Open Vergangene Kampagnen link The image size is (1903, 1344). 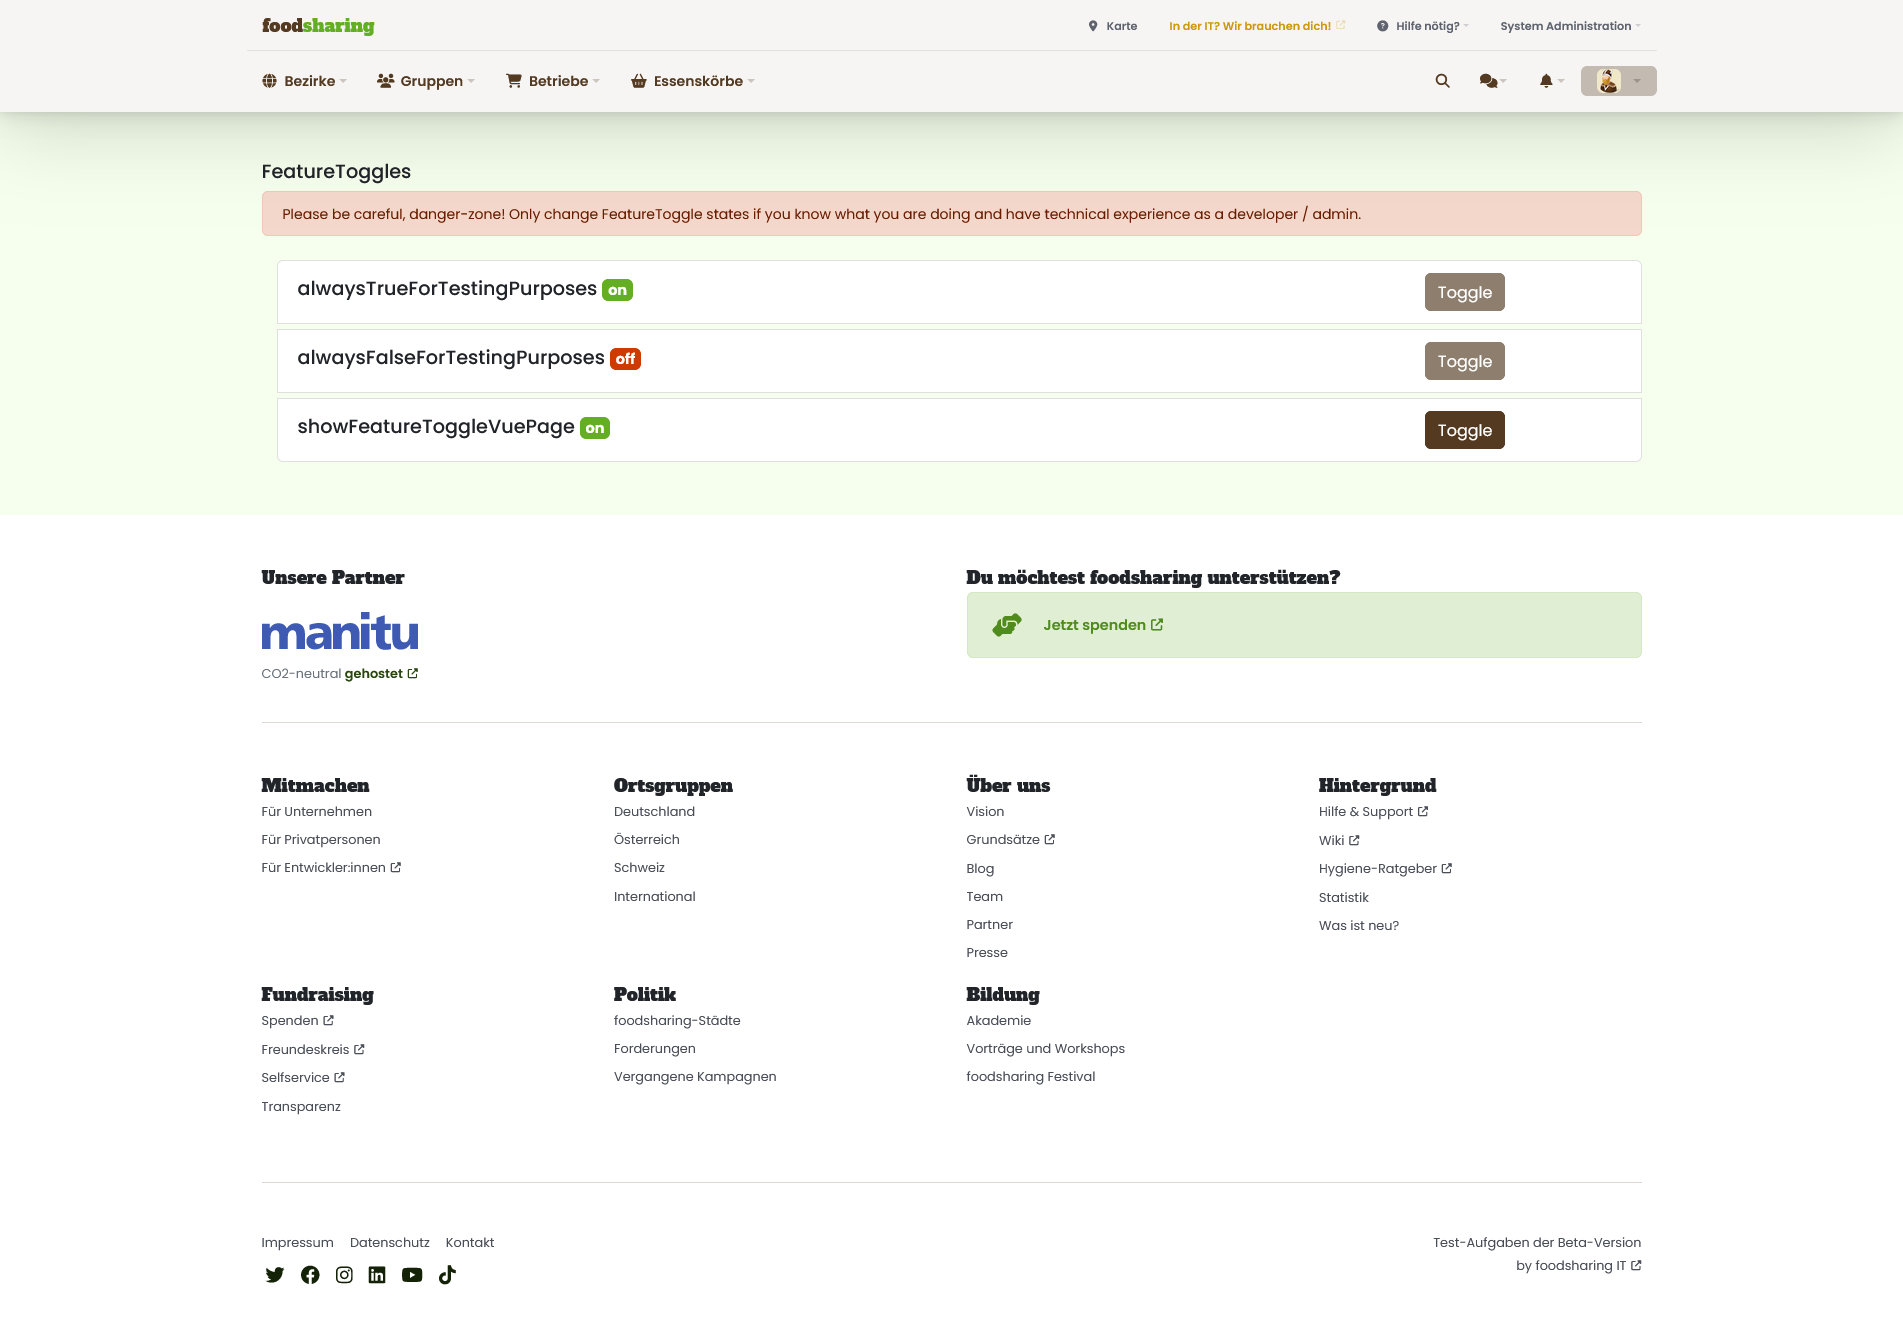(x=695, y=1077)
